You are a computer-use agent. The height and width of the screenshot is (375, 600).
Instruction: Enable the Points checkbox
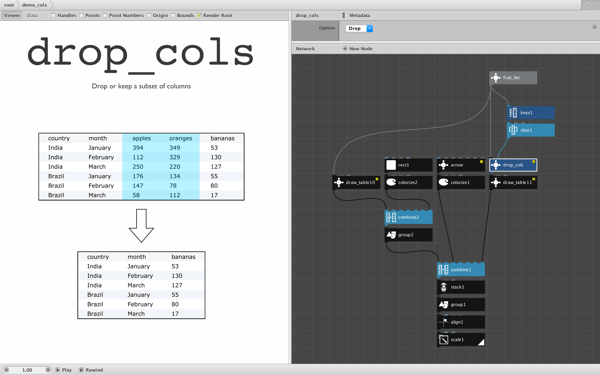click(81, 15)
